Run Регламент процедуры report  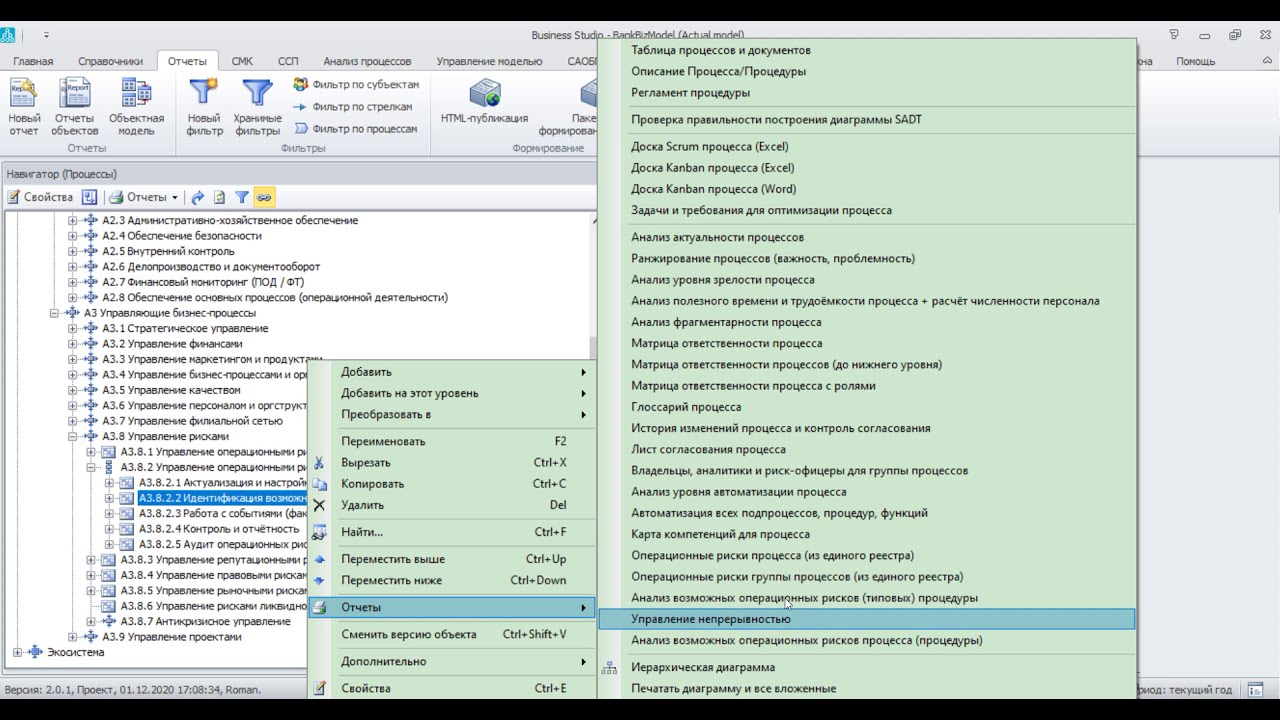867,93
